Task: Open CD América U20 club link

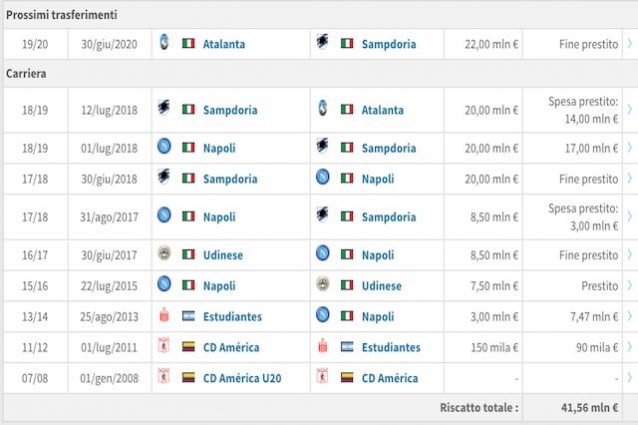Action: (x=242, y=378)
